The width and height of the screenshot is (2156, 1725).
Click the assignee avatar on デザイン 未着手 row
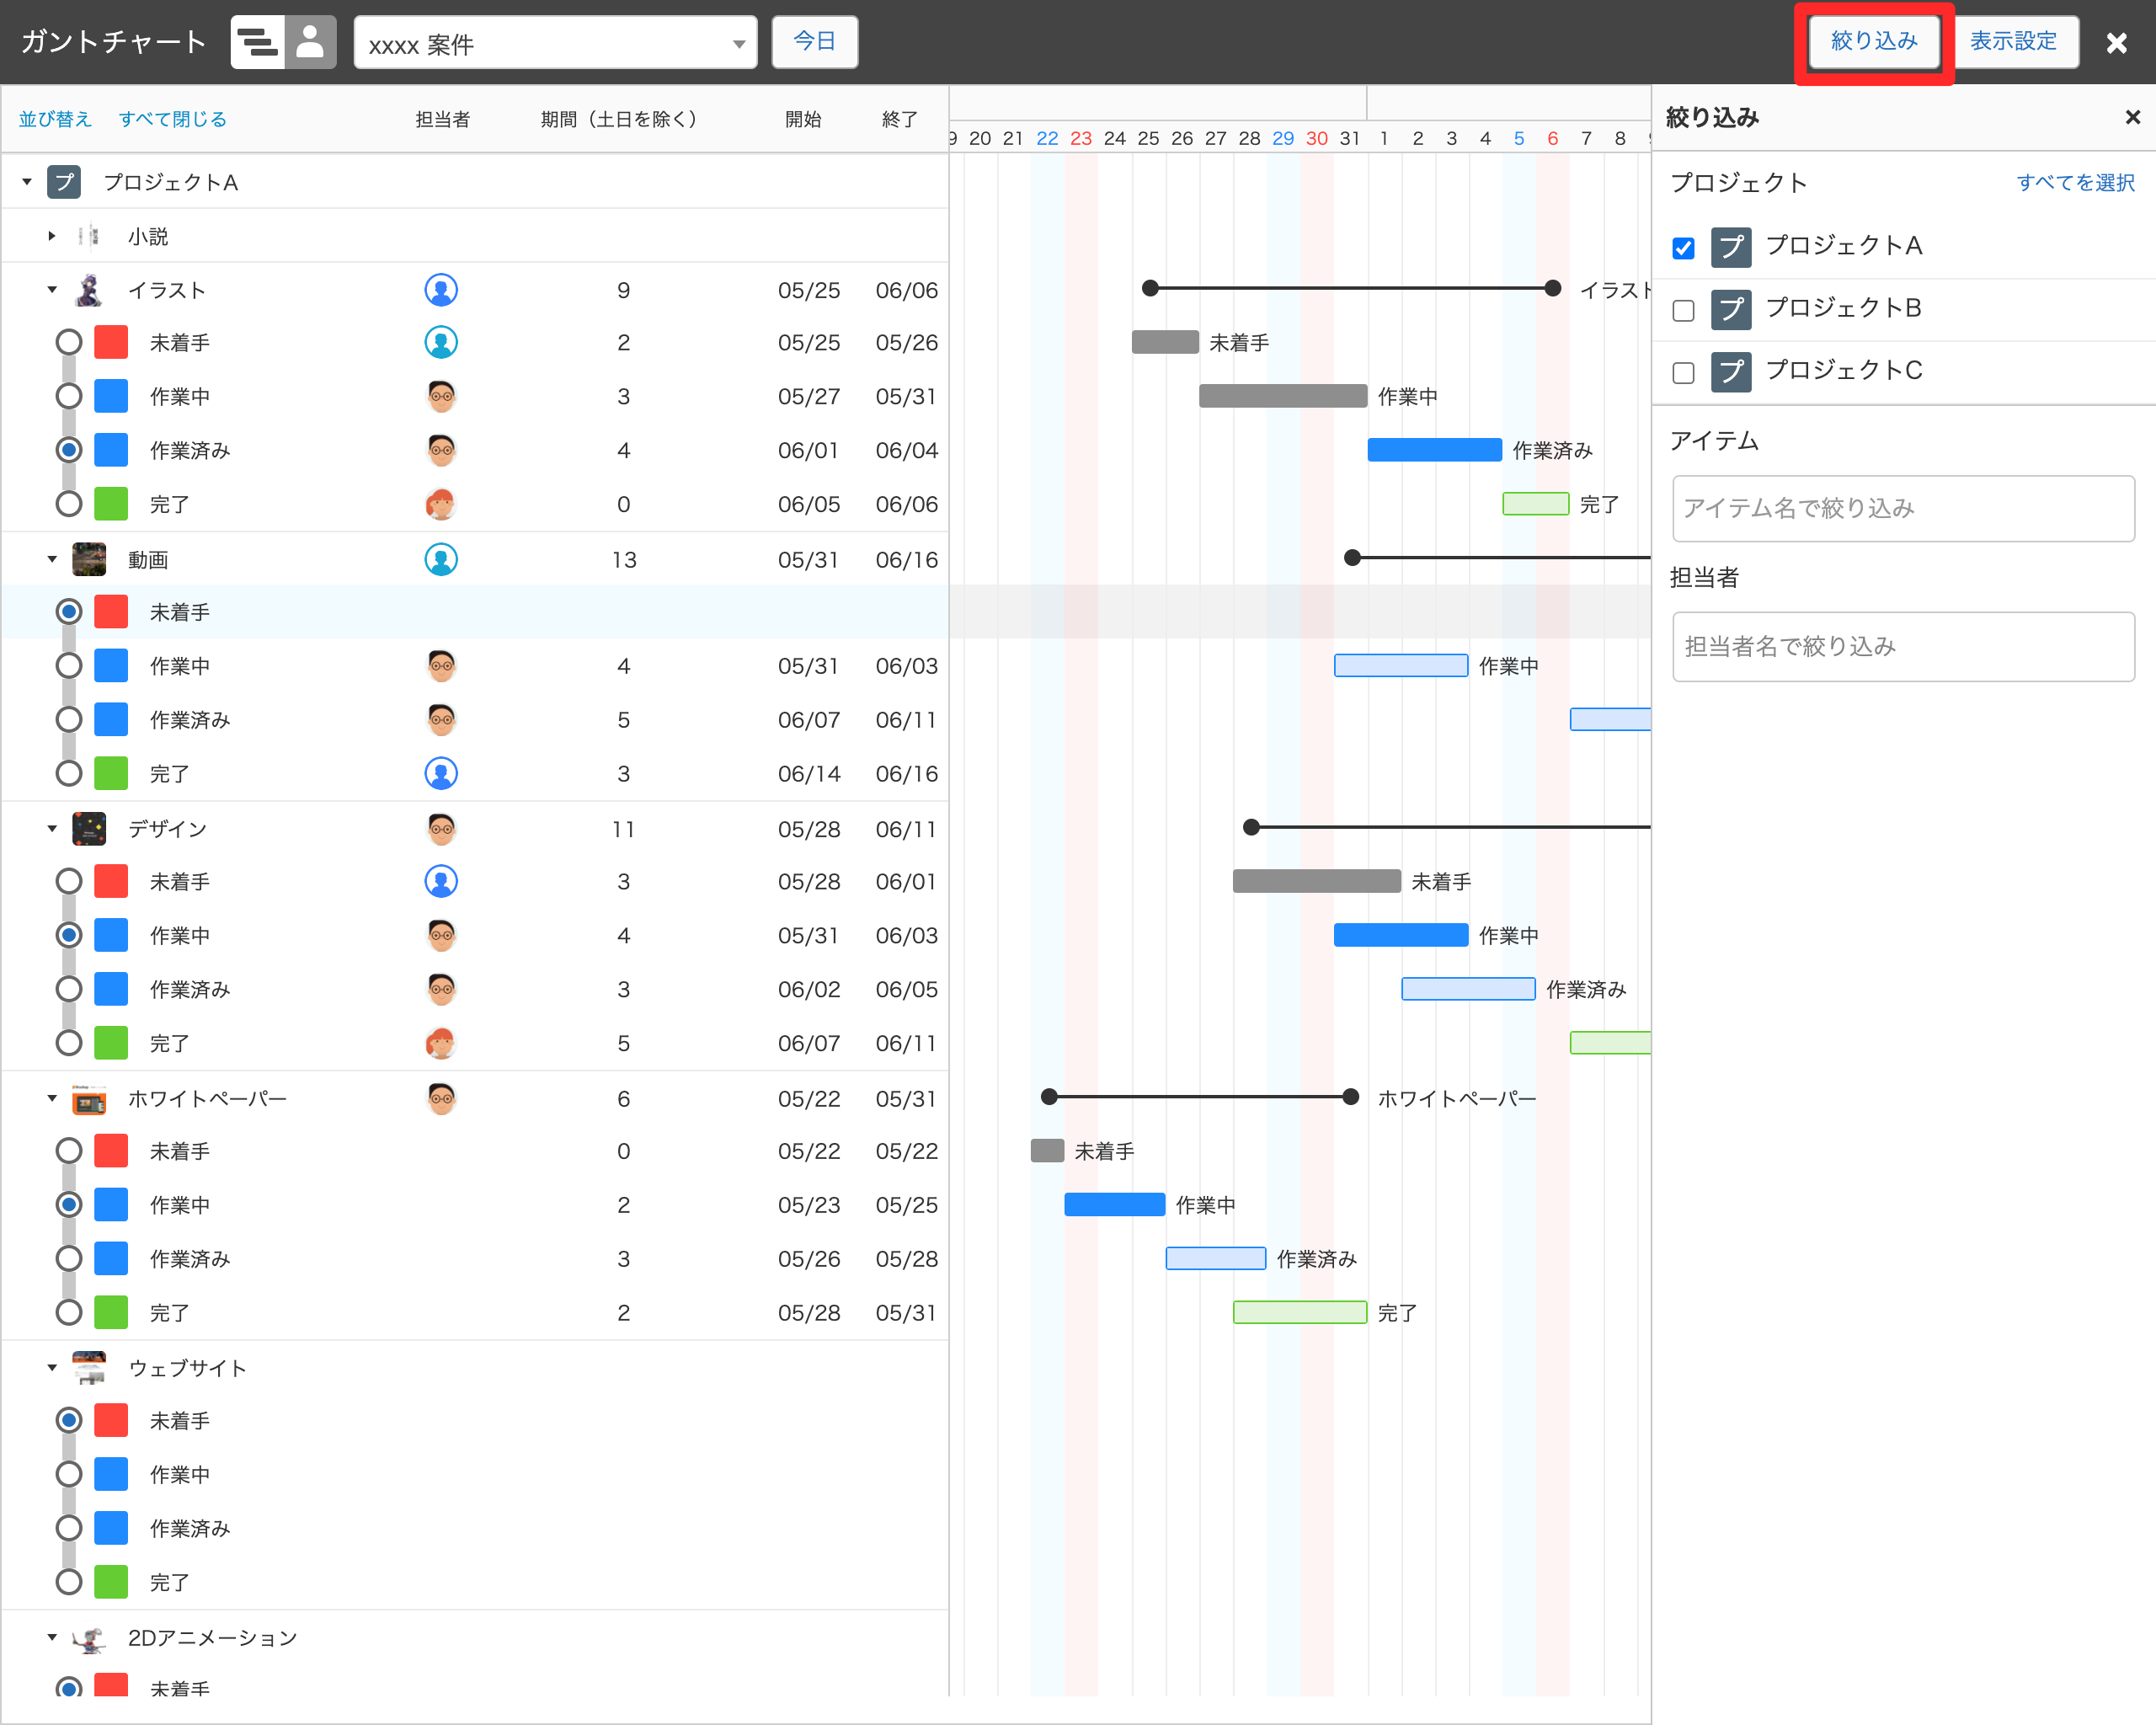click(x=441, y=881)
